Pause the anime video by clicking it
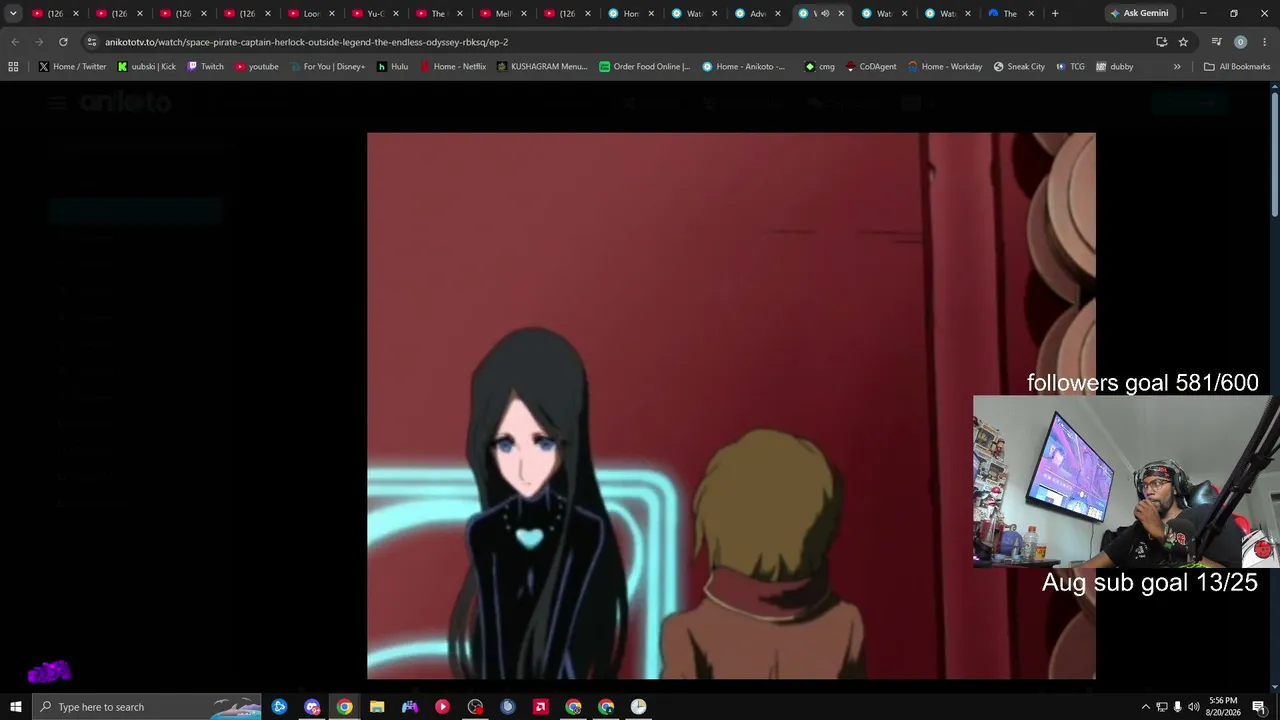The width and height of the screenshot is (1280, 720). coord(731,406)
